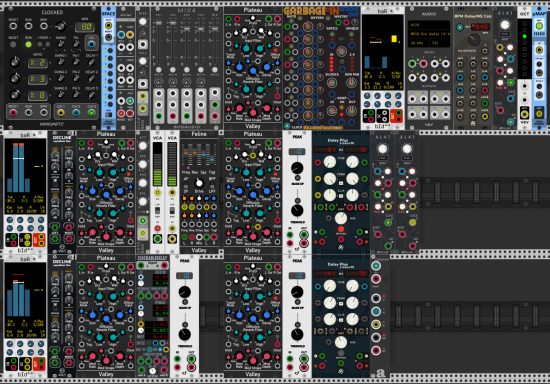Flip the LIN/EXP switch on first VCA

pyautogui.click(x=157, y=210)
